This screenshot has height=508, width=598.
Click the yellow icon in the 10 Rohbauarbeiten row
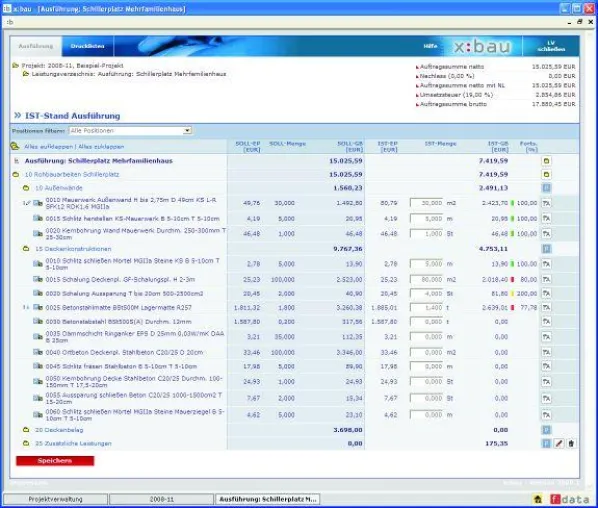(x=546, y=174)
